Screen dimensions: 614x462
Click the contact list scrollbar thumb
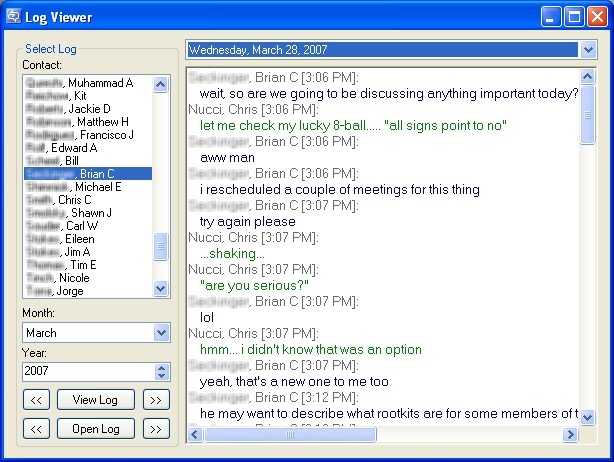click(161, 246)
